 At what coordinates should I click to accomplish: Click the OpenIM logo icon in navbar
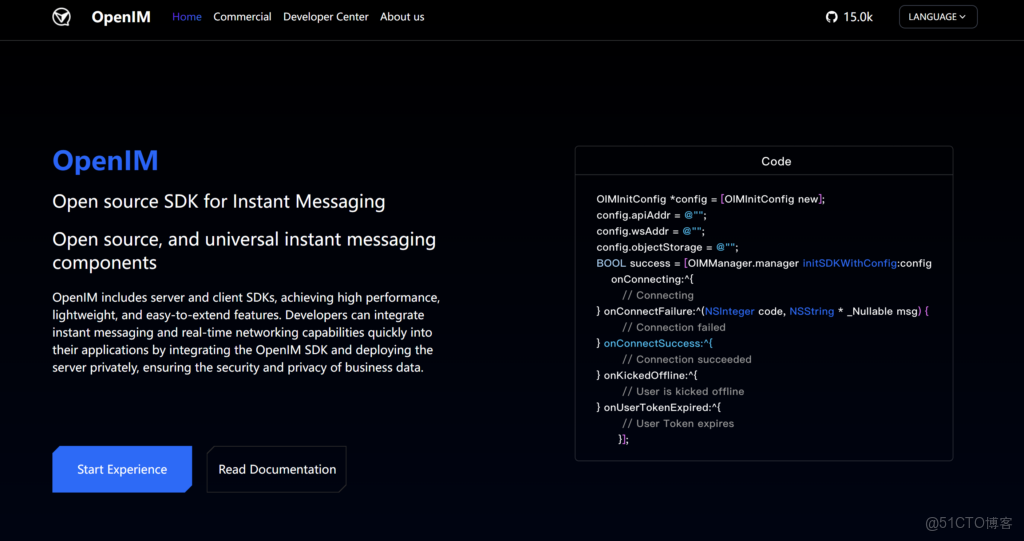pyautogui.click(x=62, y=17)
